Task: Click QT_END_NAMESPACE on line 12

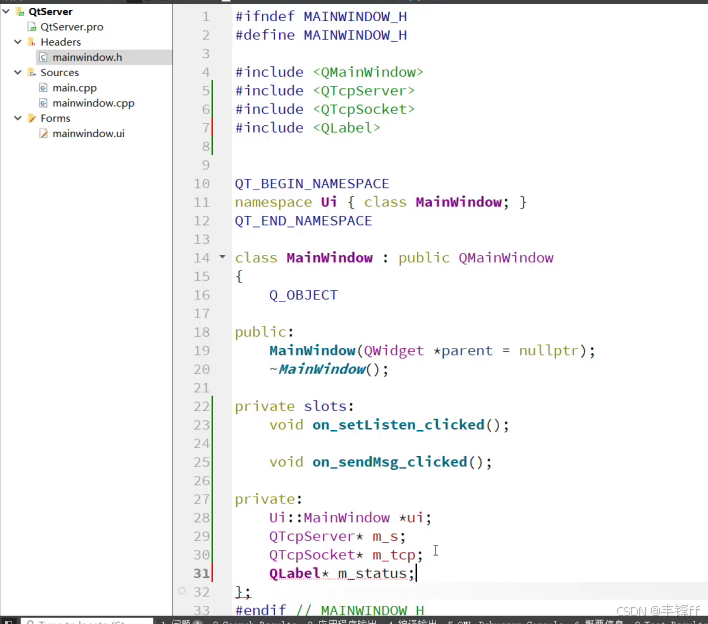Action: (x=303, y=221)
